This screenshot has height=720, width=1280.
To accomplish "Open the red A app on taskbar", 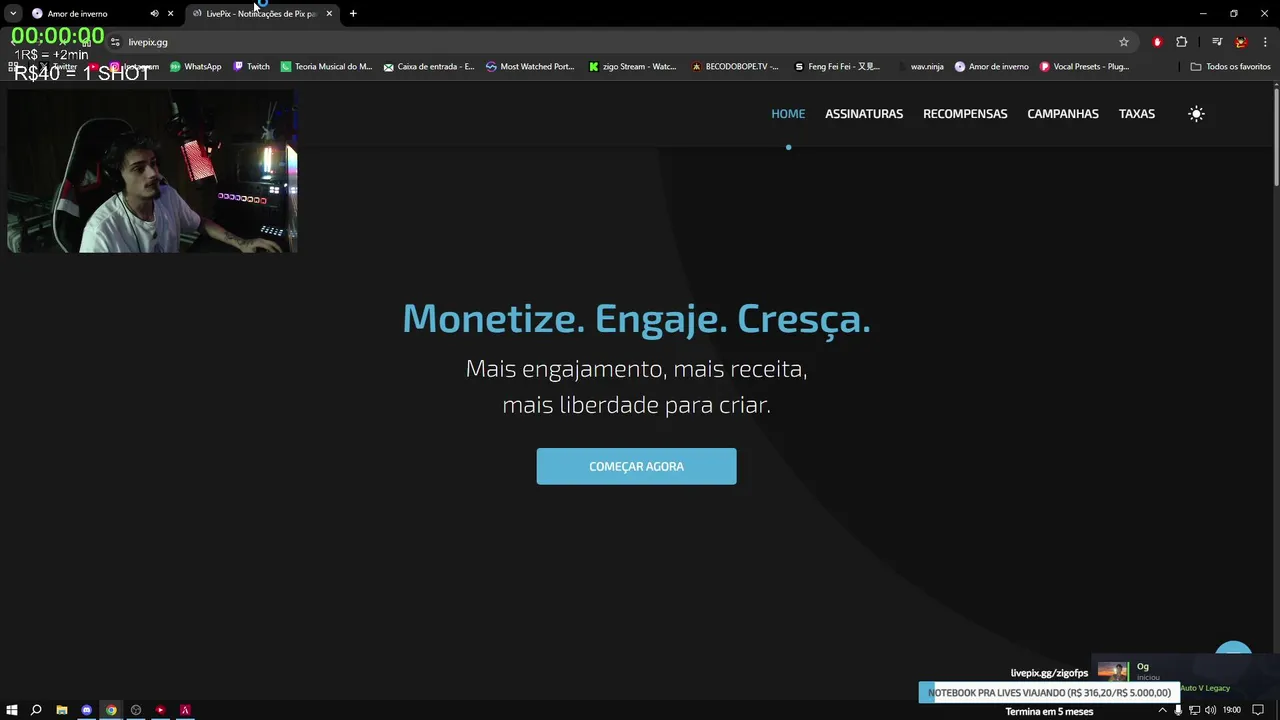I will [185, 710].
